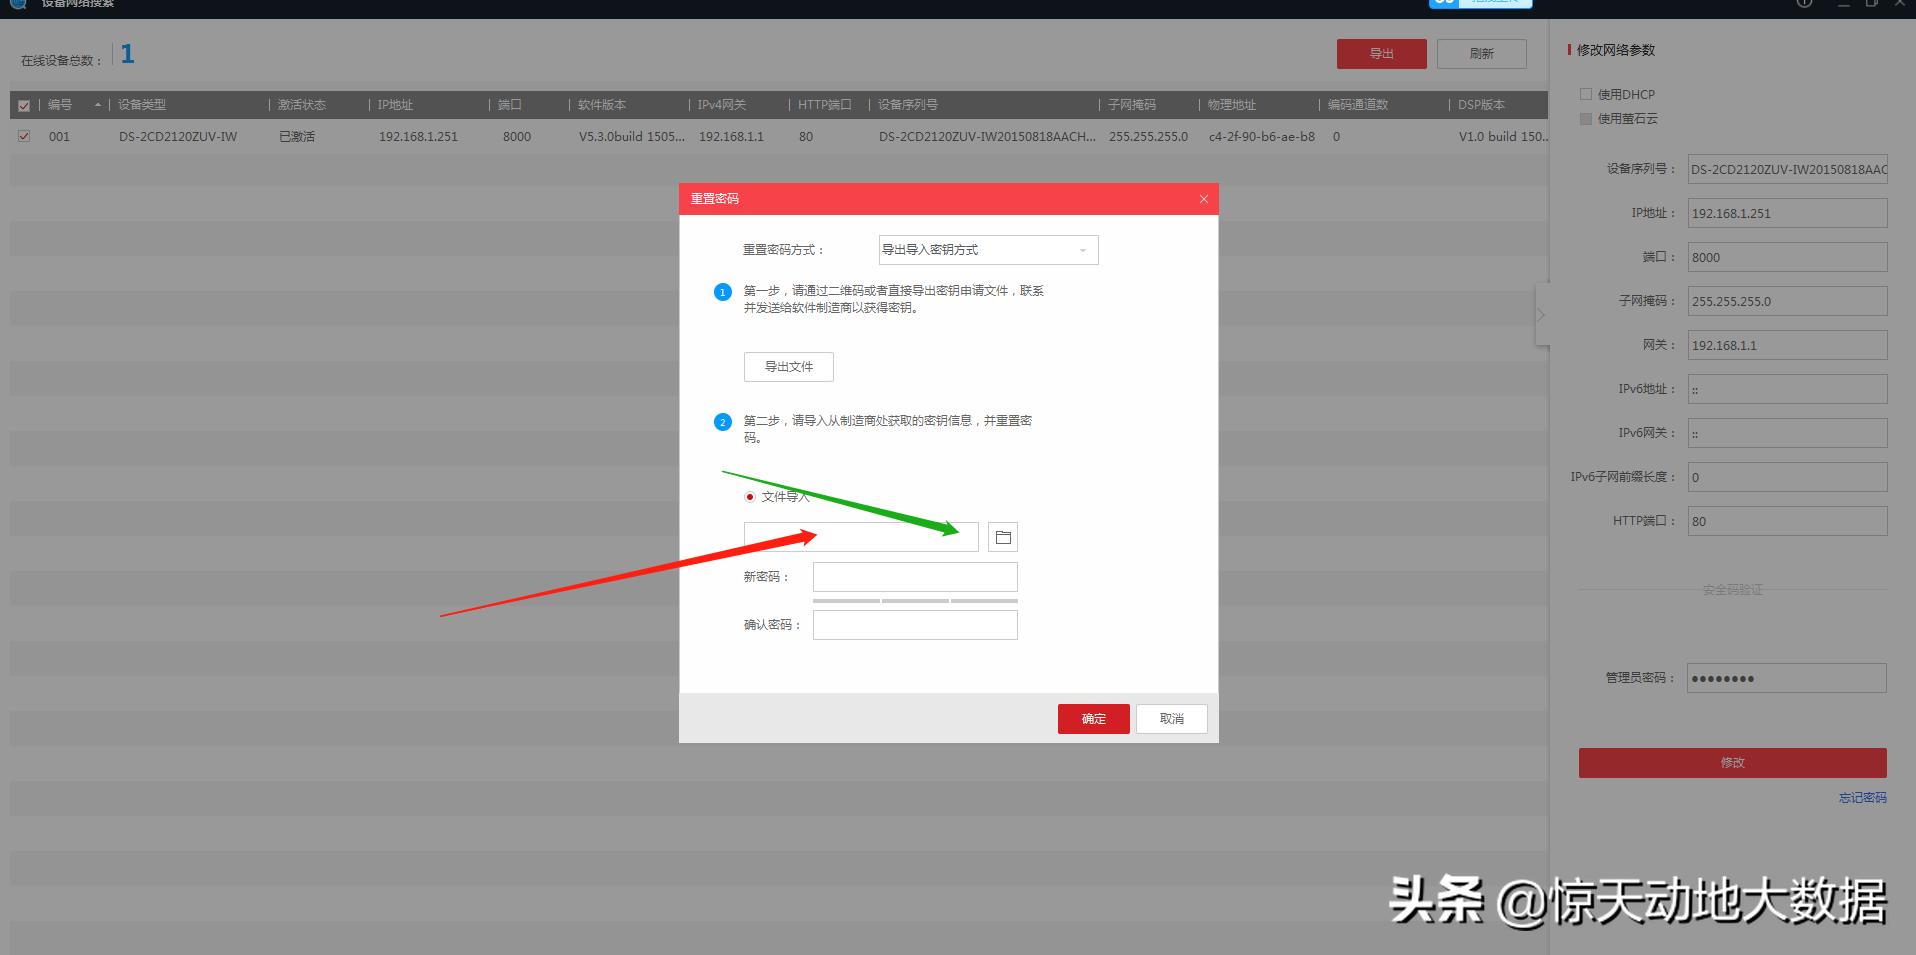Image resolution: width=1916 pixels, height=955 pixels.
Task: Collapse the right-side panel using the chevron
Action: click(x=1542, y=313)
